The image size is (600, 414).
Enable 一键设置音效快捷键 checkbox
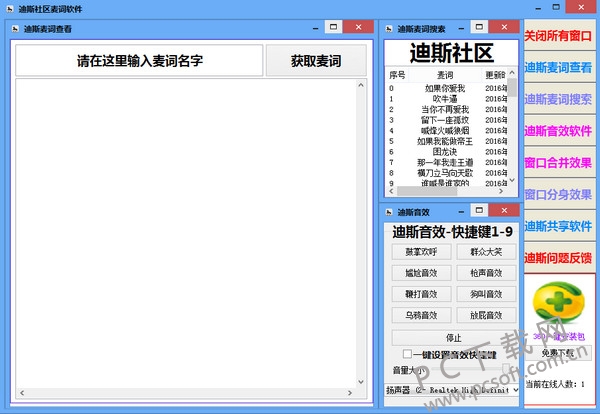[x=407, y=354]
